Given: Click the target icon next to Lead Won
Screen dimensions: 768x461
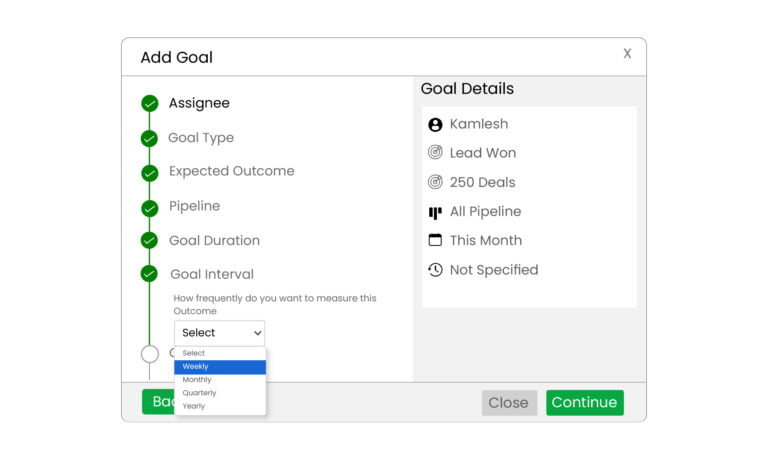Looking at the screenshot, I should (435, 153).
